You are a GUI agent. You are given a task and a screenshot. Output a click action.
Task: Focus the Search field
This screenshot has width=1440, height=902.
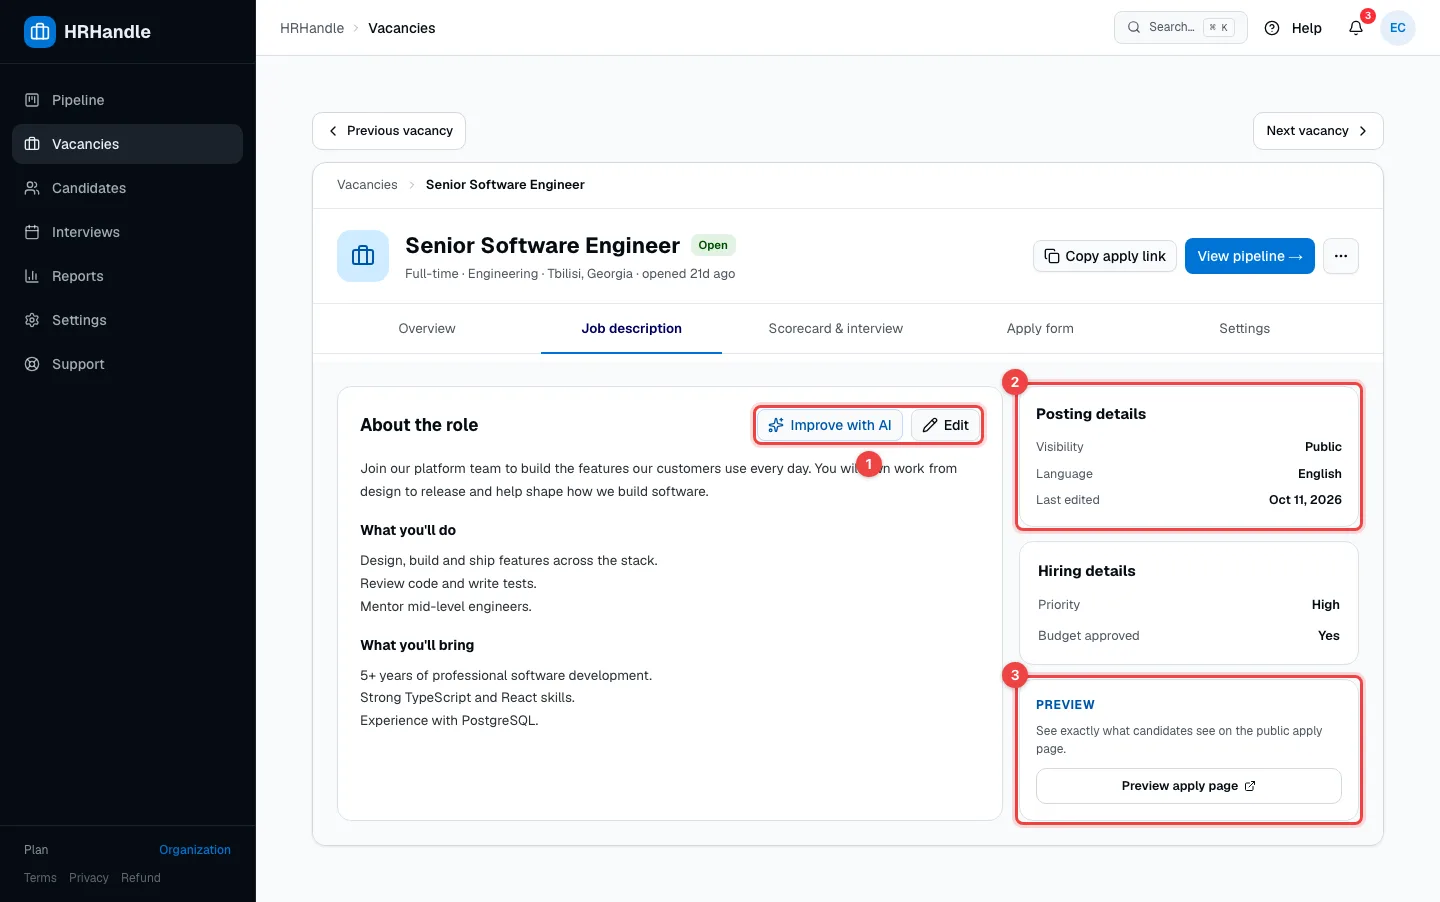click(1180, 27)
